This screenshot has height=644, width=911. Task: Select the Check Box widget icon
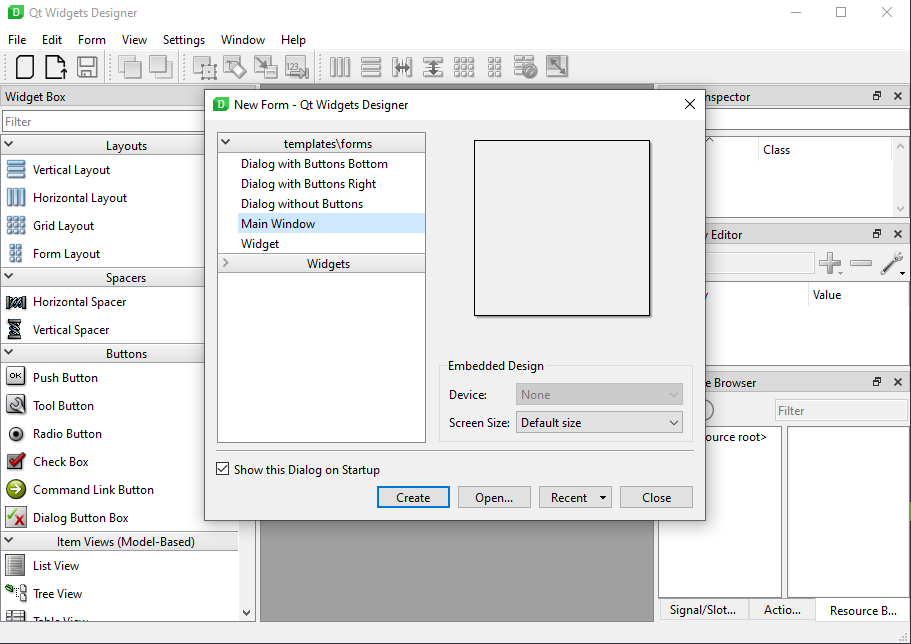[16, 461]
